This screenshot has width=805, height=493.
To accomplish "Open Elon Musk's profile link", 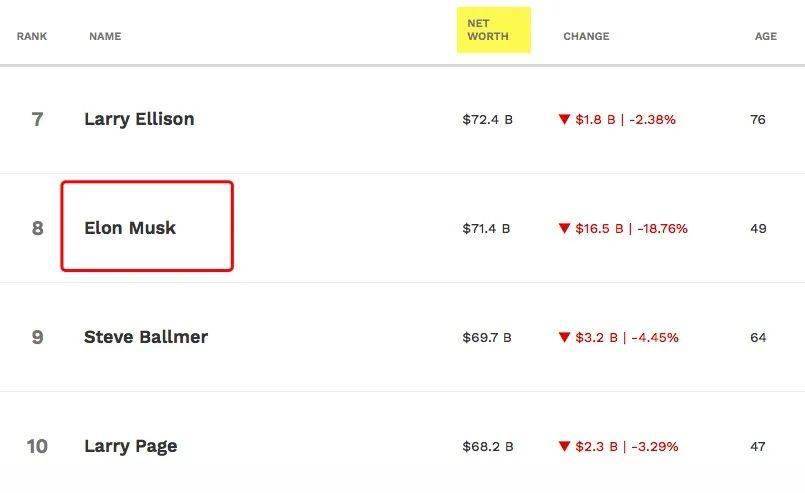I will coord(130,228).
